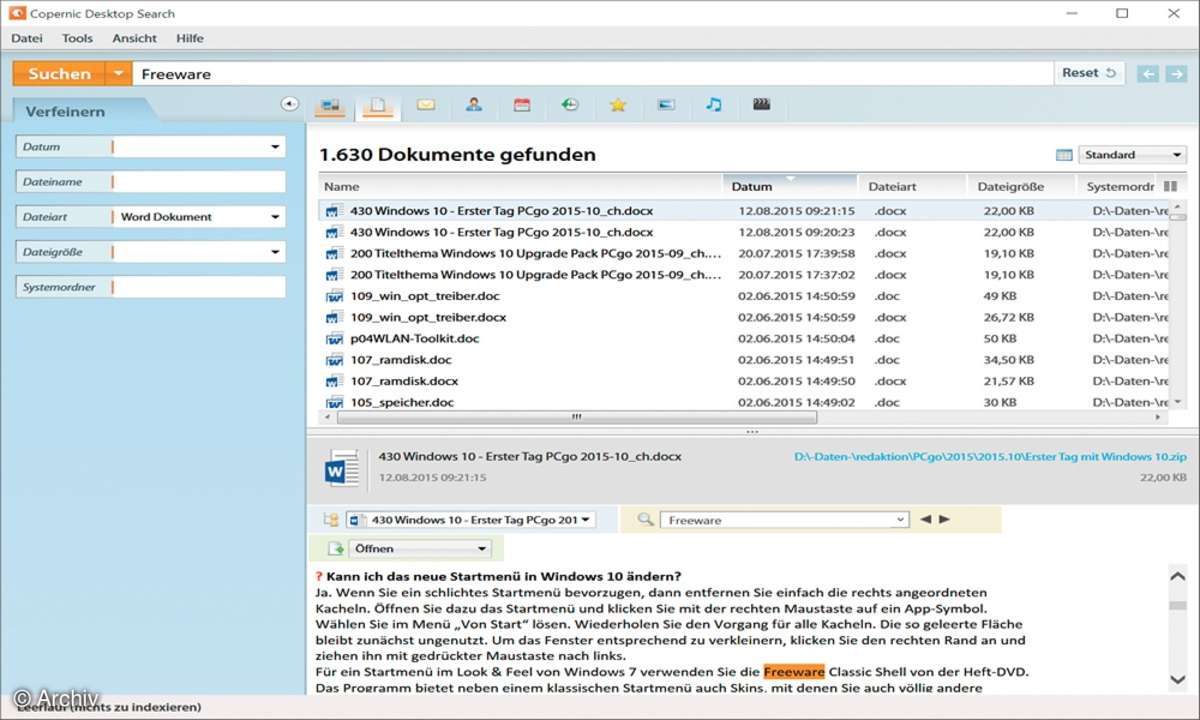Sort results by Dateiart column
This screenshot has width=1200, height=720.
click(x=912, y=186)
